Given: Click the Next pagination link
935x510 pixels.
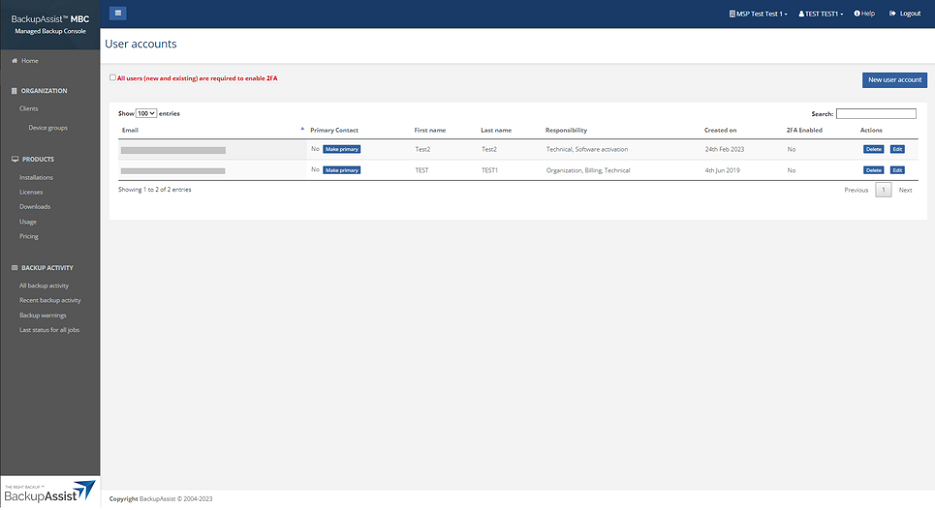Looking at the screenshot, I should (905, 190).
